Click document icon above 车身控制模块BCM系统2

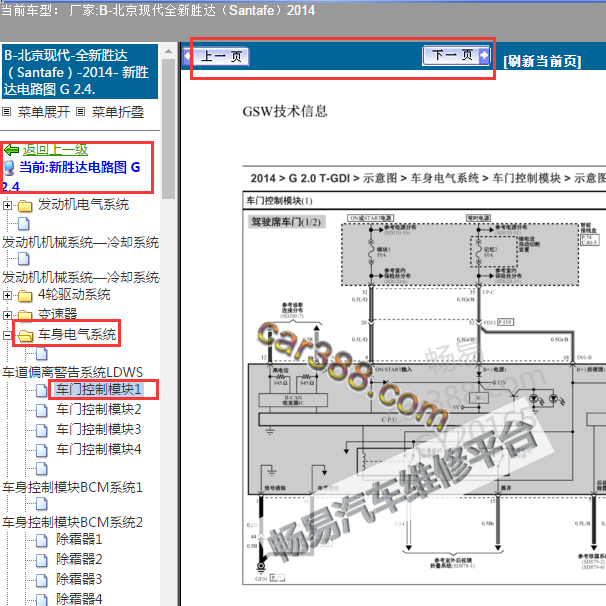pos(42,504)
